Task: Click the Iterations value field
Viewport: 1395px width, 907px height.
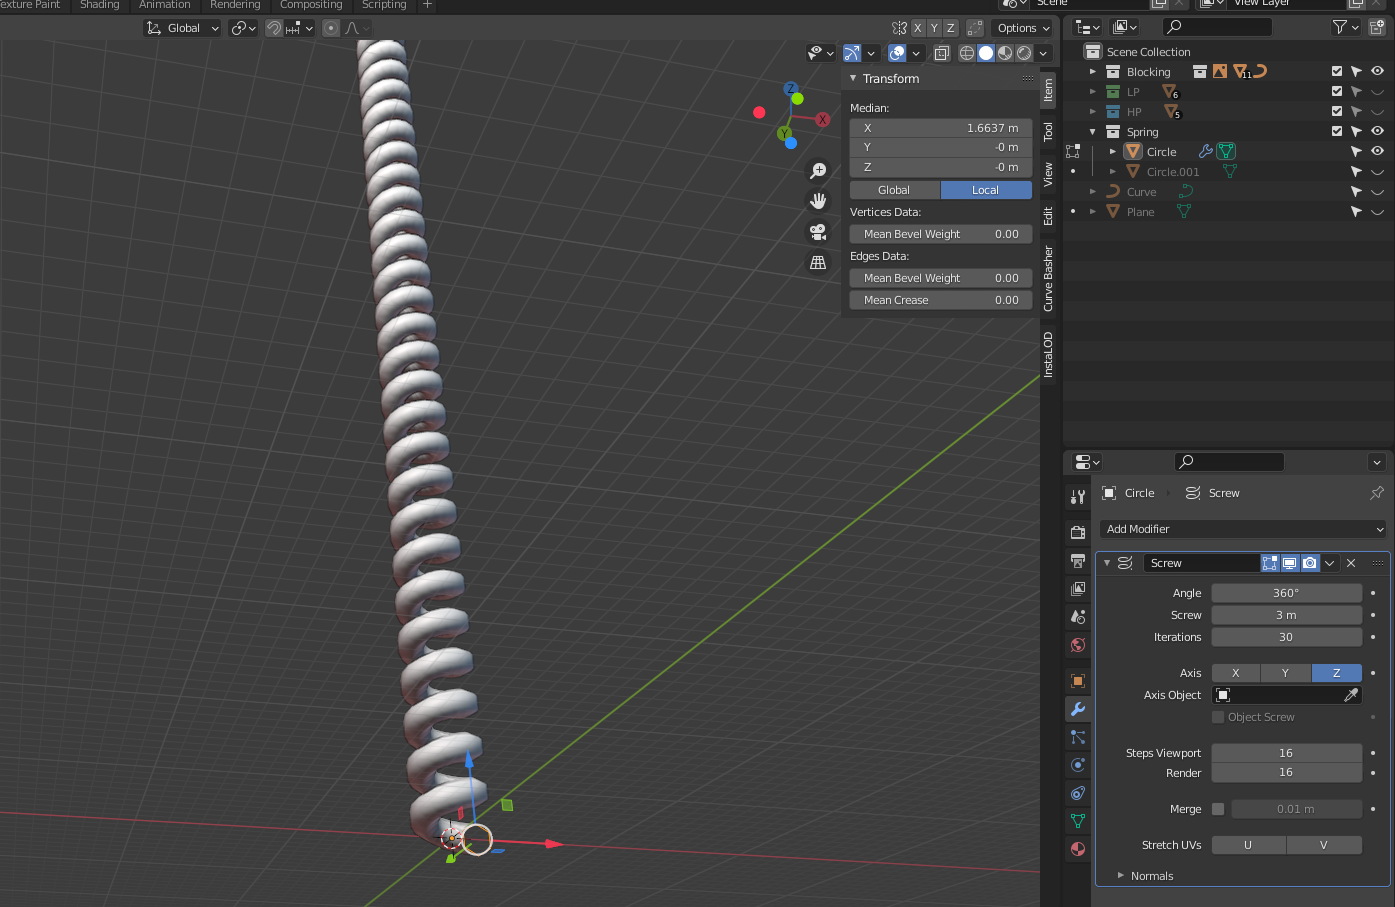Action: click(x=1286, y=637)
